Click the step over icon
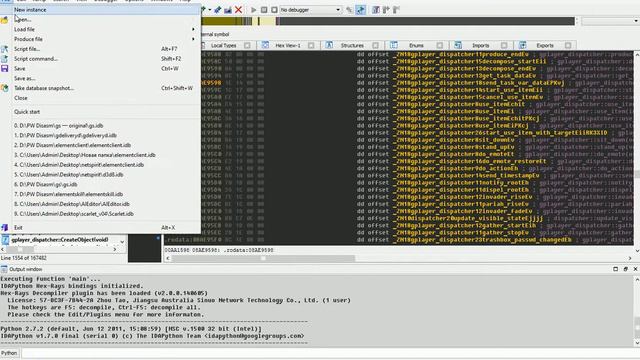The image size is (640, 360). coord(386,10)
